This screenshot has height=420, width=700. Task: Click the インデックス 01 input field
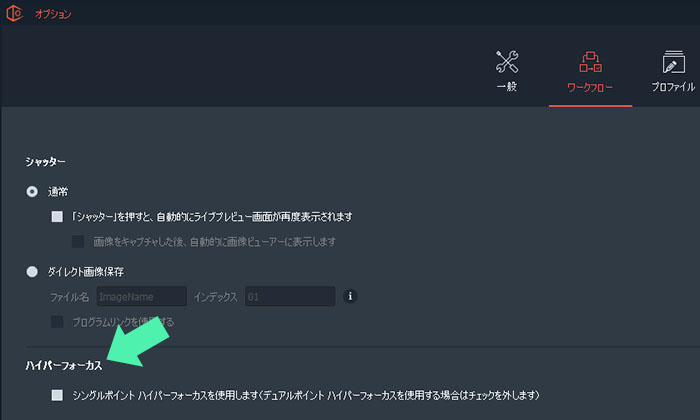click(288, 296)
